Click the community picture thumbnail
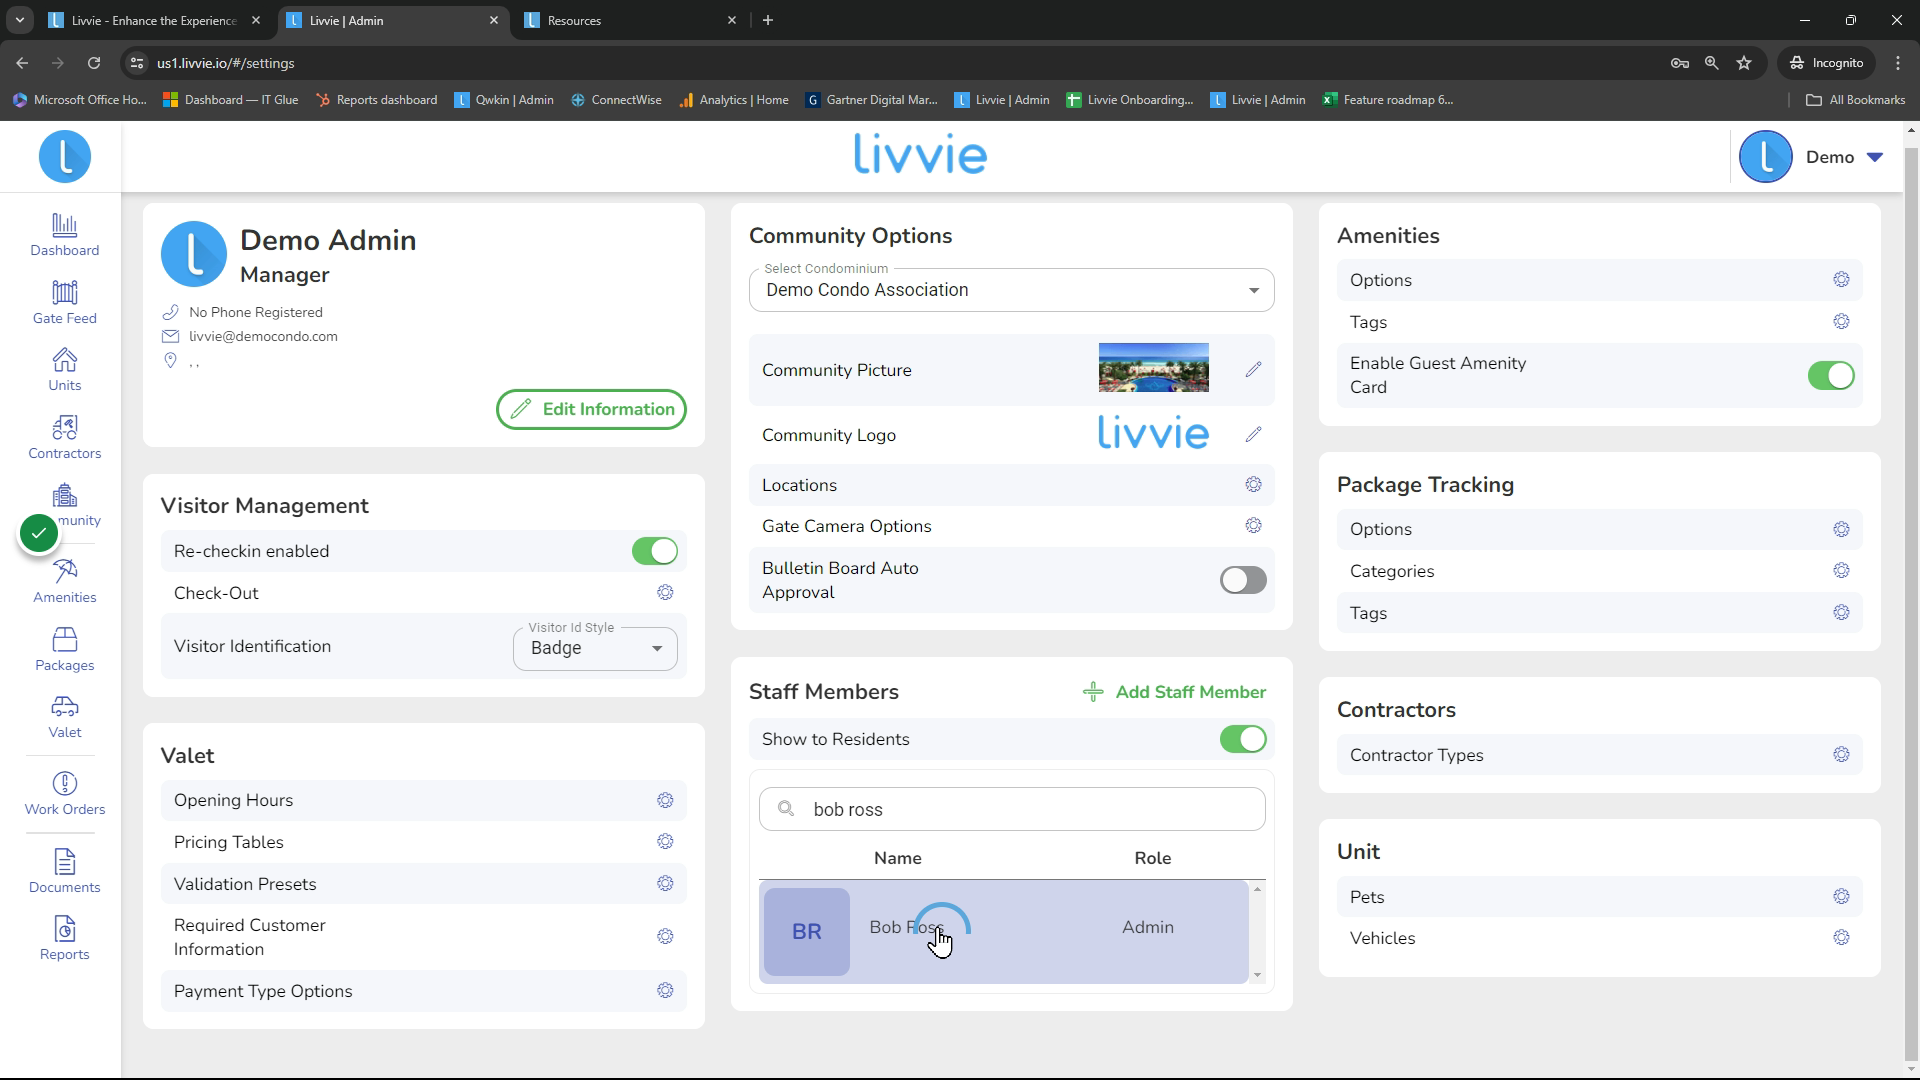Viewport: 1920px width, 1080px height. click(1153, 368)
